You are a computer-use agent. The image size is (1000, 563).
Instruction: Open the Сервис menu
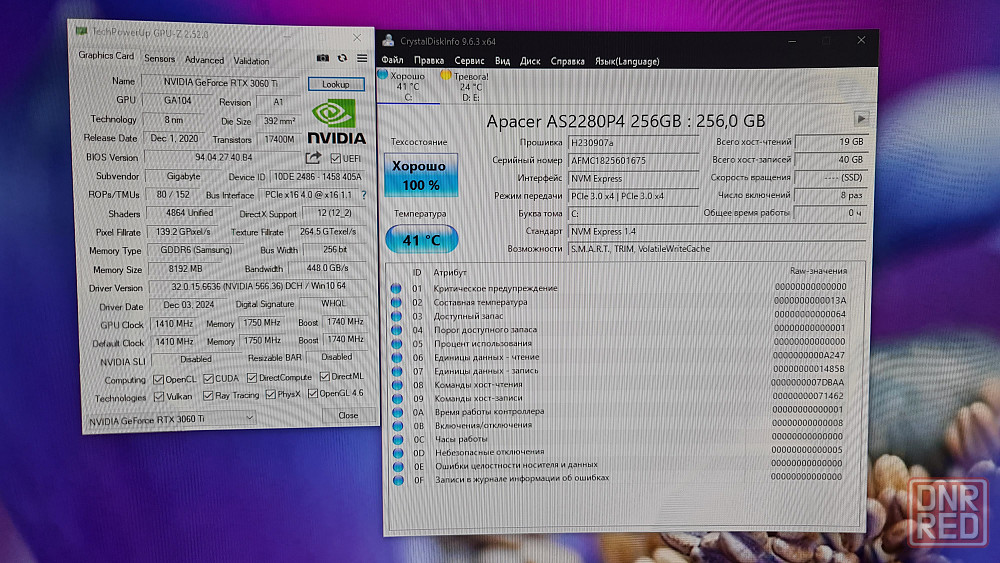pos(469,61)
